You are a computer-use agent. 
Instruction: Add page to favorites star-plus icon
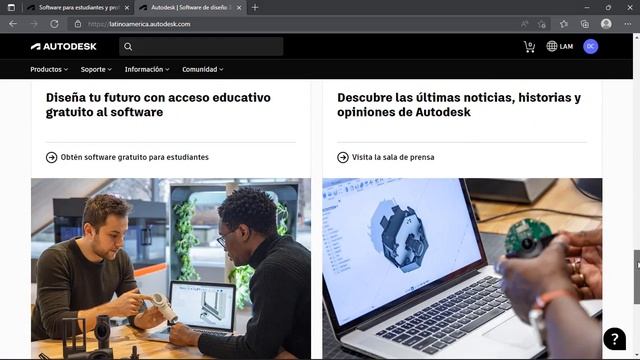tap(542, 24)
